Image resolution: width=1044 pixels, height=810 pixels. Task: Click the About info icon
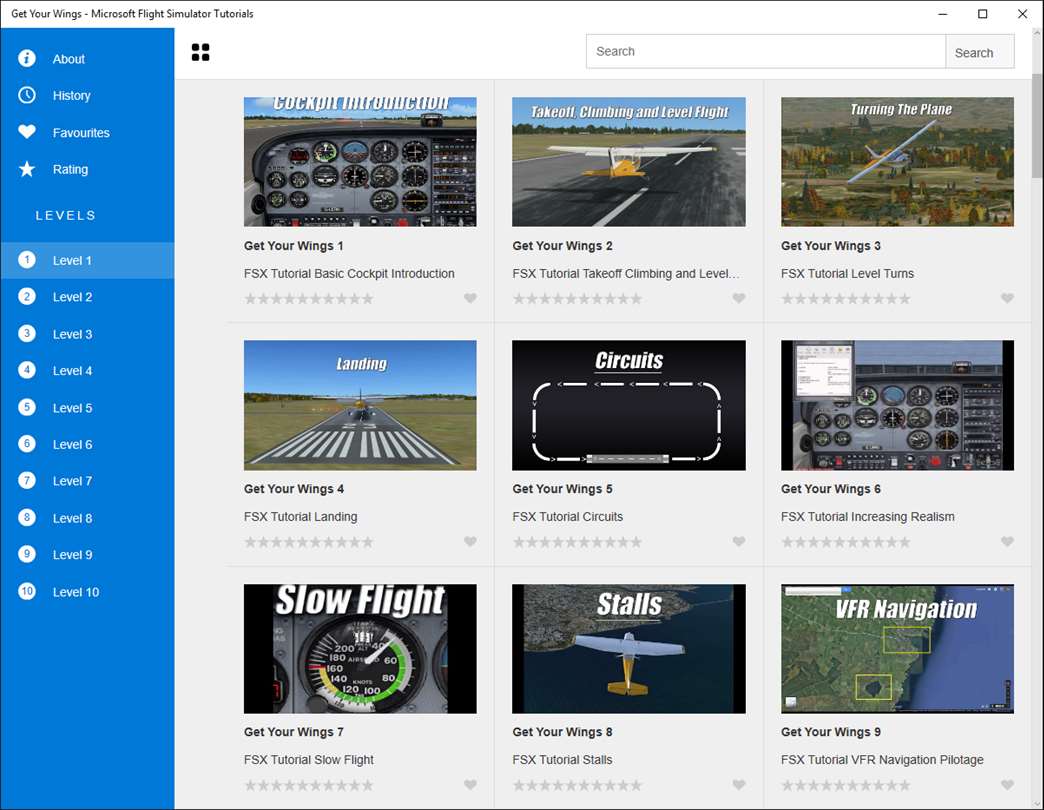click(27, 59)
